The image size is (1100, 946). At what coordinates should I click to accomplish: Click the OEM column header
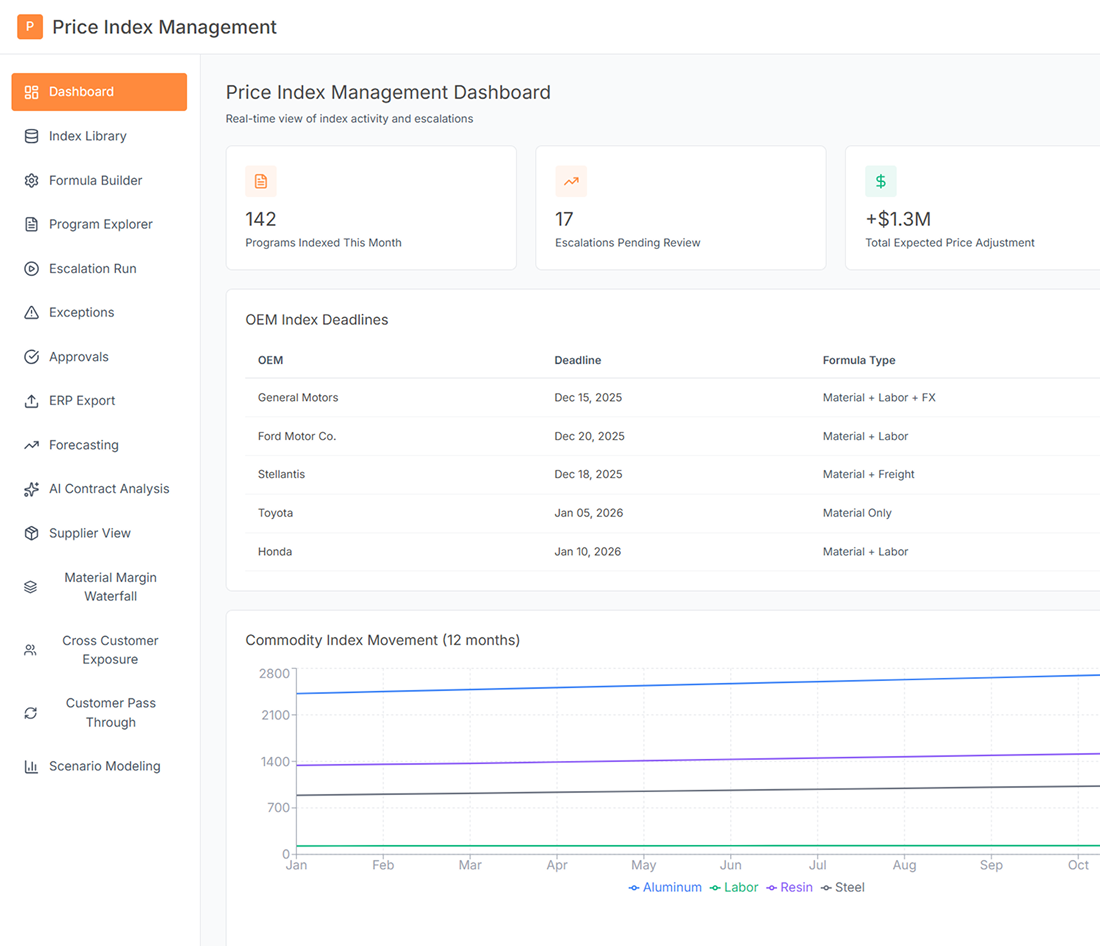(x=271, y=360)
